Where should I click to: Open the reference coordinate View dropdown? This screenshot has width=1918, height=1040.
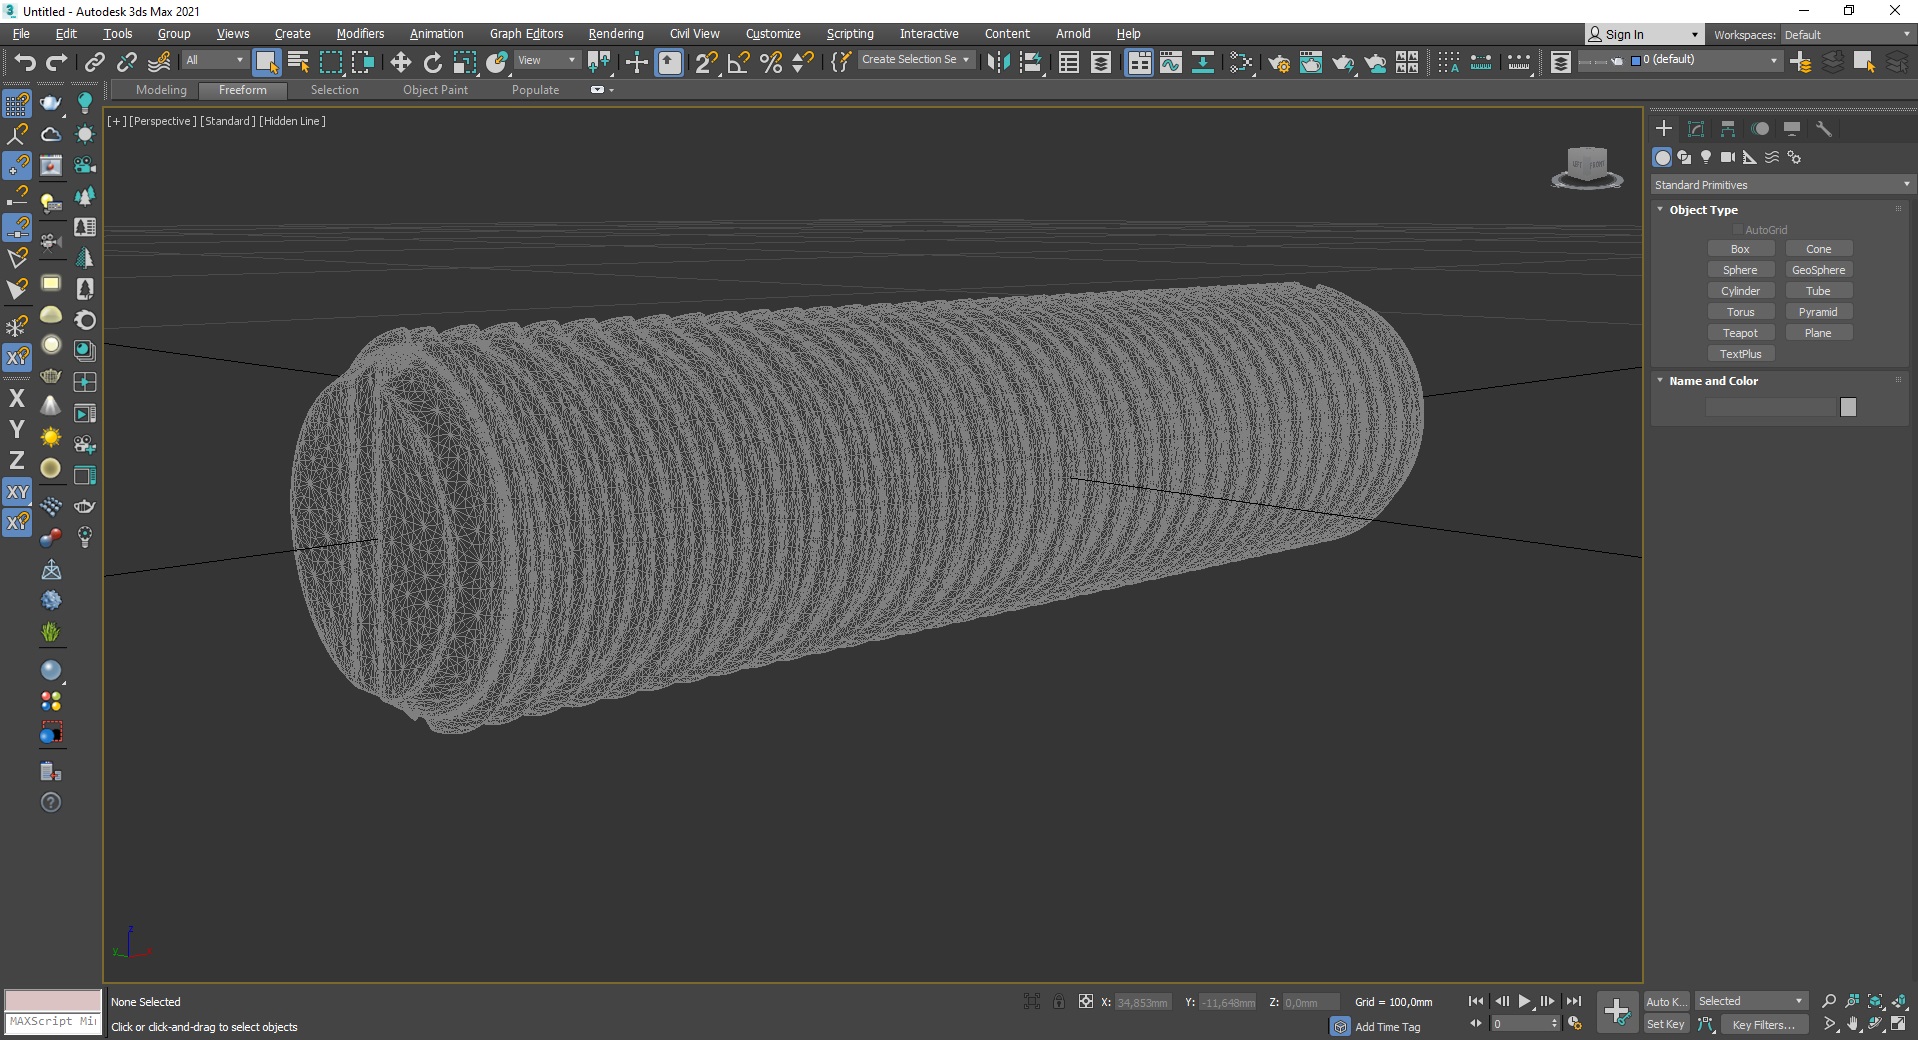[547, 60]
